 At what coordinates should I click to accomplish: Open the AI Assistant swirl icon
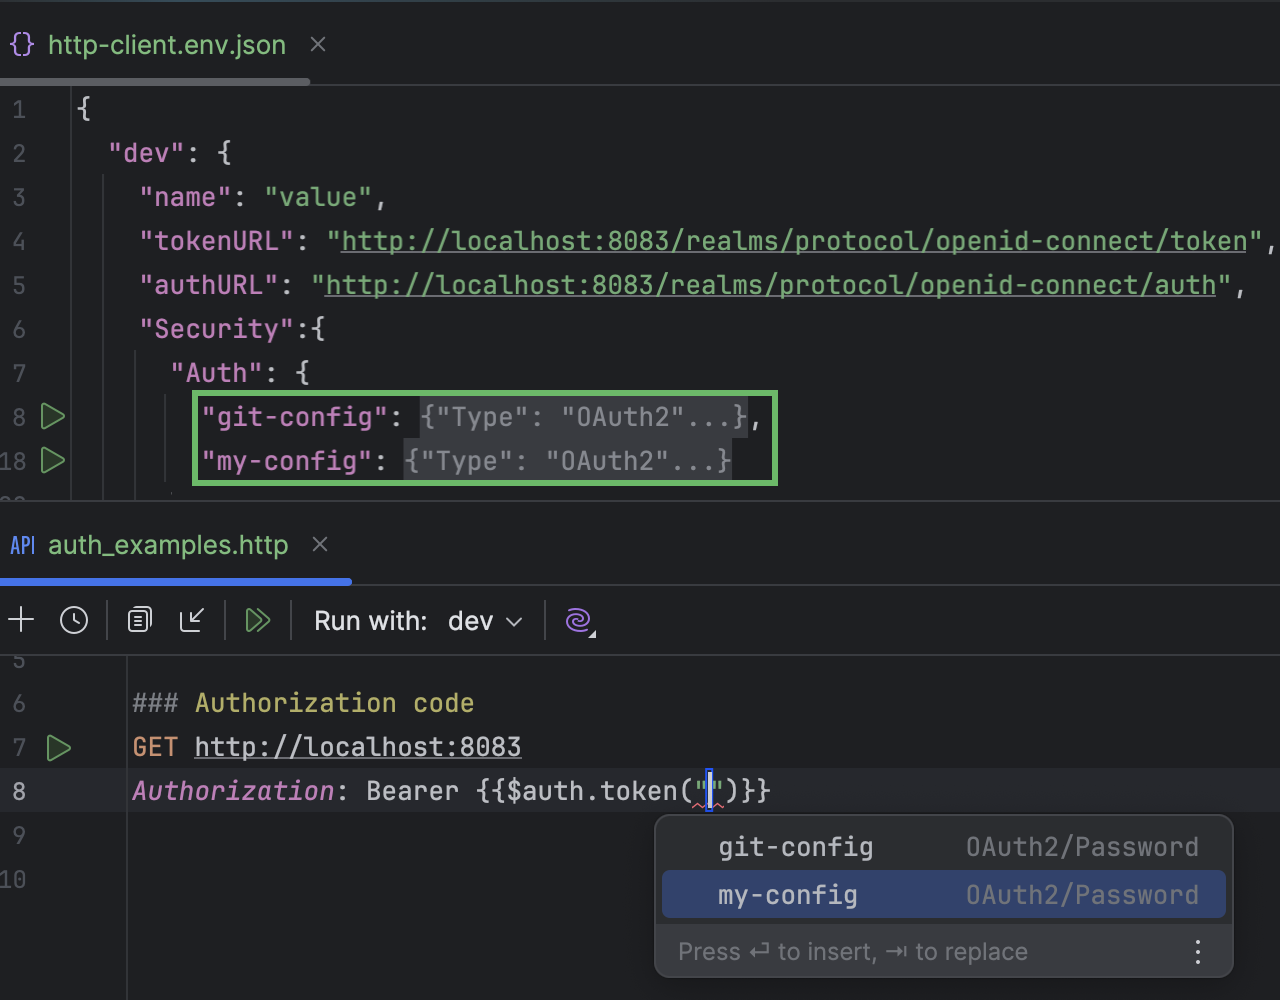578,620
